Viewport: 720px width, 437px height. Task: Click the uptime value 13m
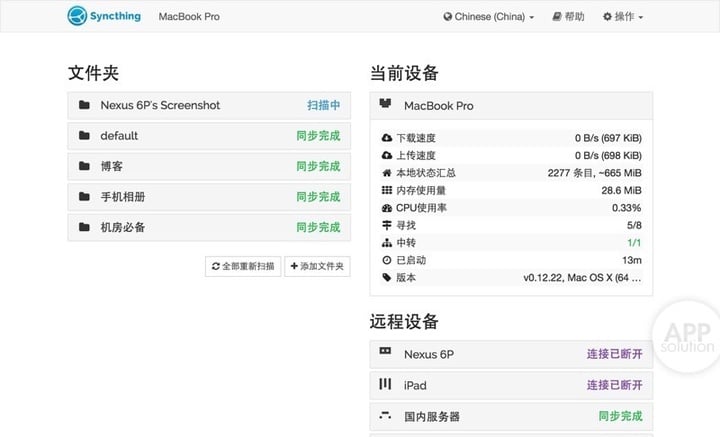click(632, 260)
